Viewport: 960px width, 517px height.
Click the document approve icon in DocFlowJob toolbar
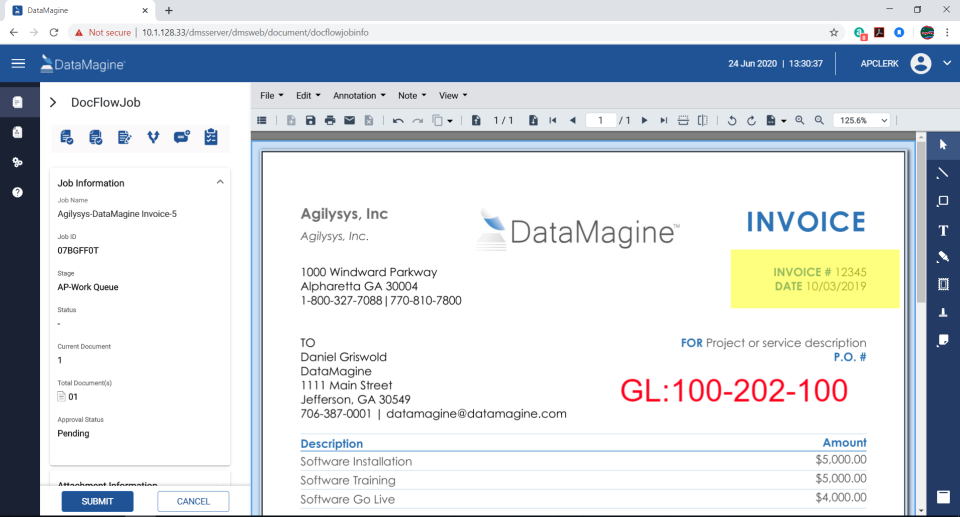[67, 137]
